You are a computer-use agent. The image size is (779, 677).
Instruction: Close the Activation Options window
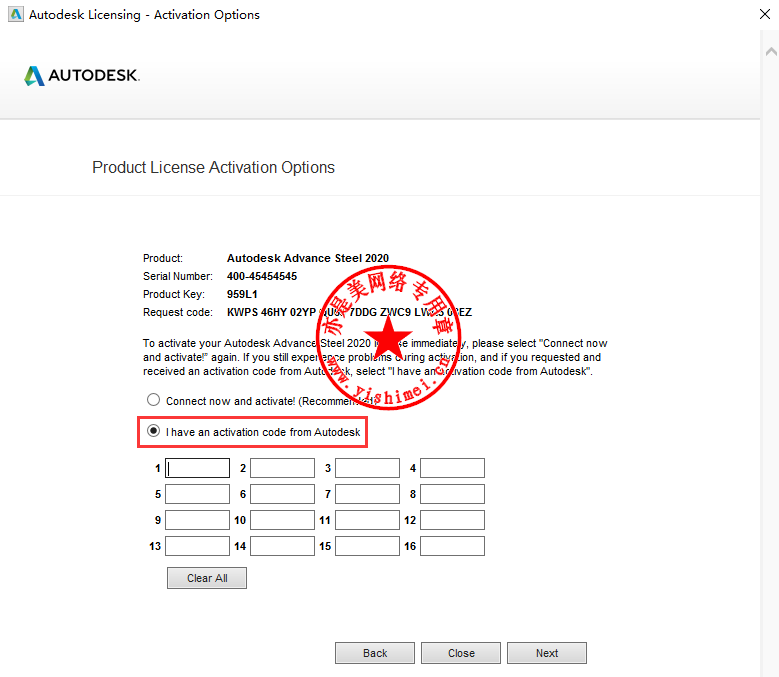[765, 14]
